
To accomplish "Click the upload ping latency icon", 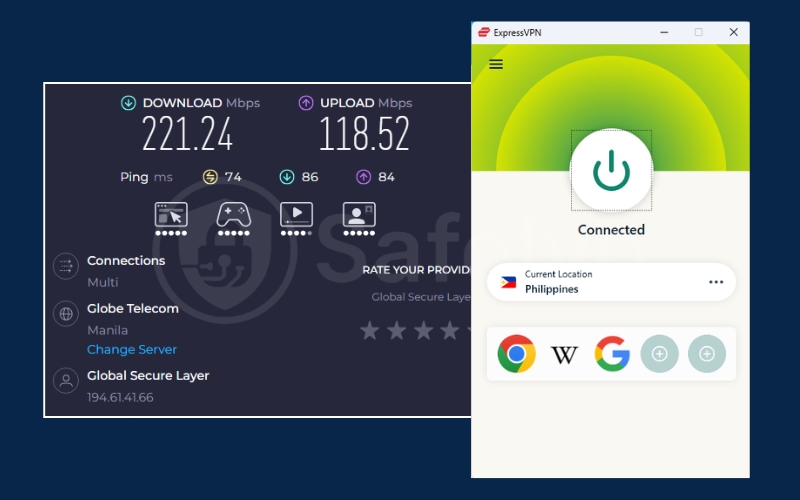I will (x=363, y=177).
